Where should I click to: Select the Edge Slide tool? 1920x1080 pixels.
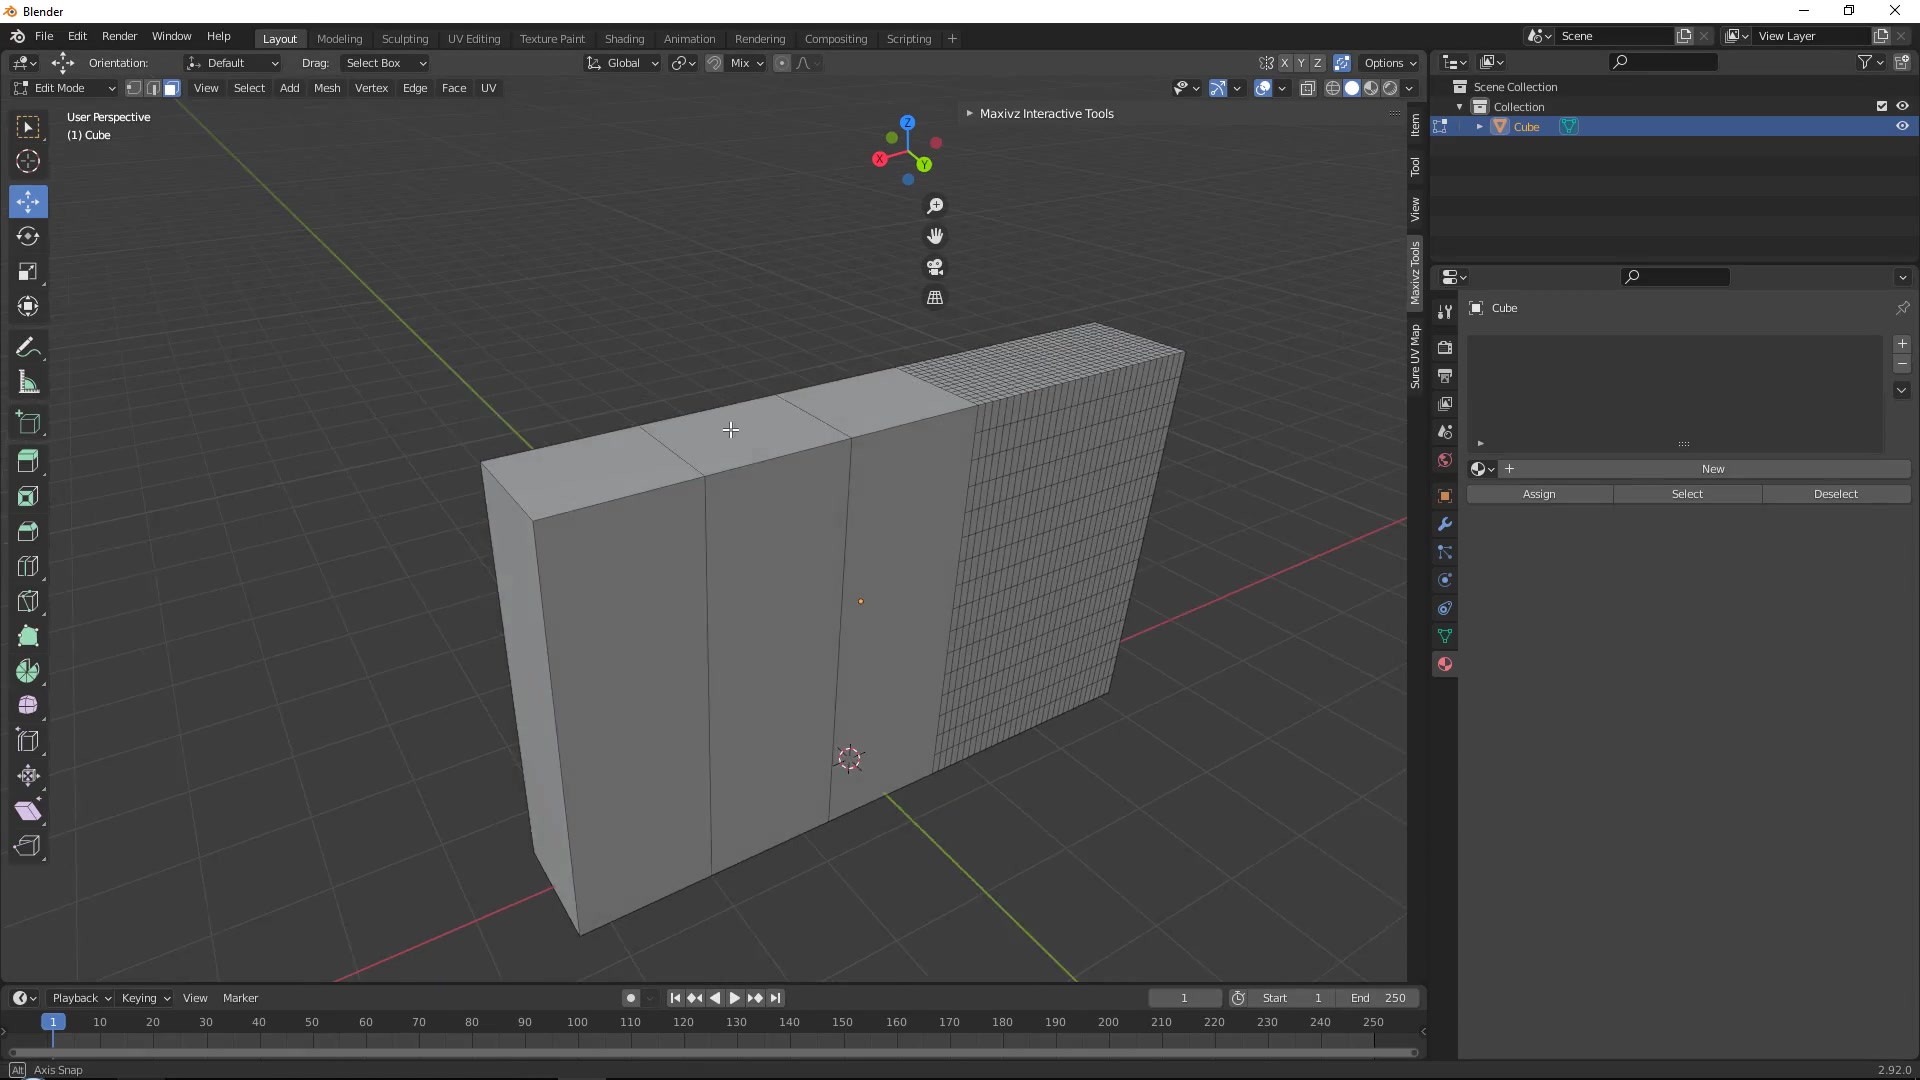coord(28,741)
